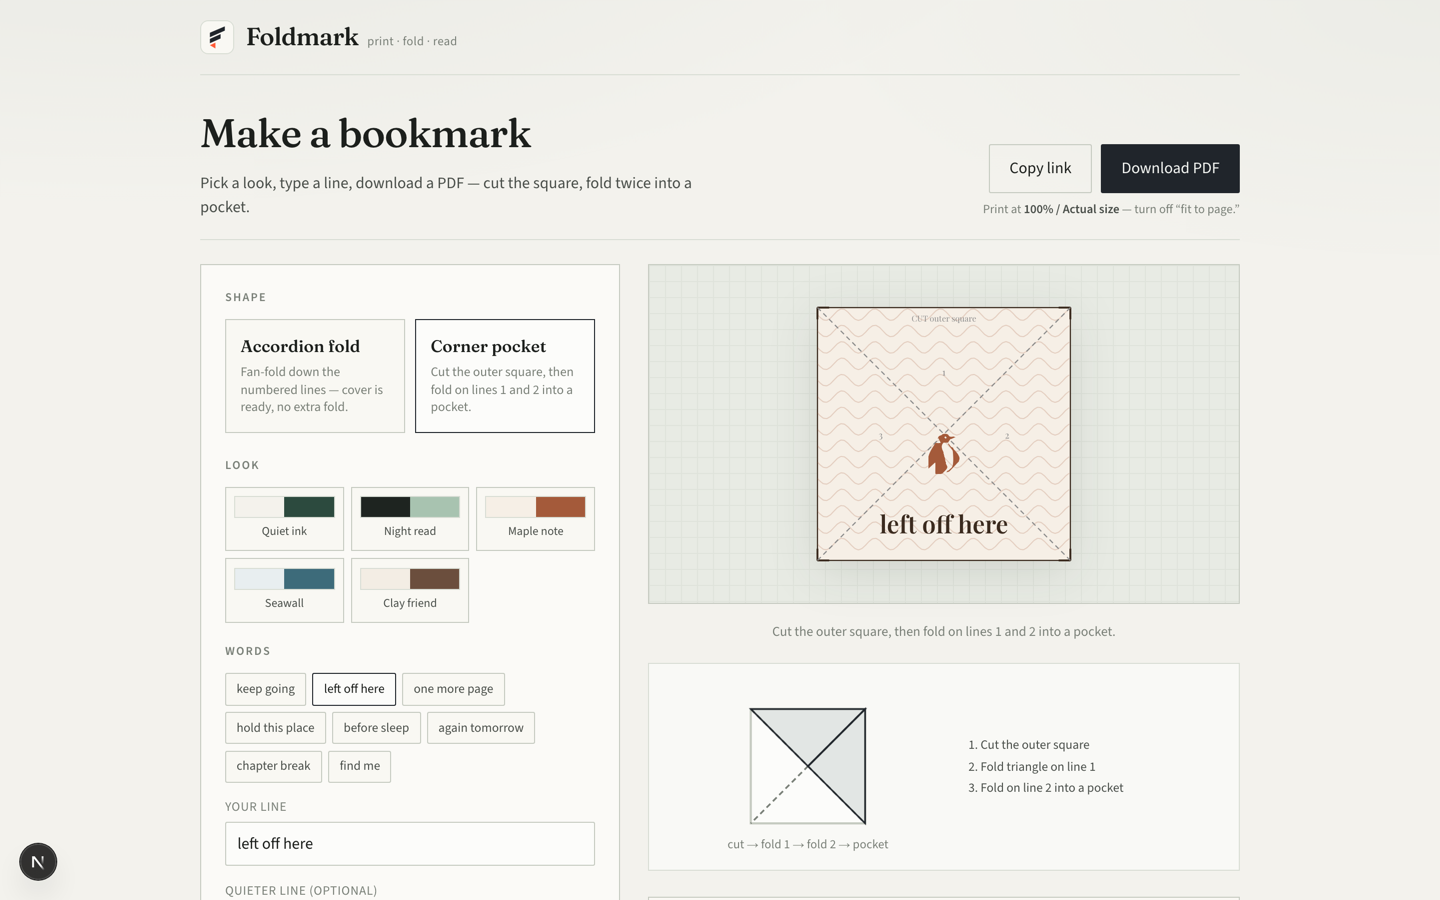Viewport: 1440px width, 900px height.
Task: Click the Copy link button
Action: point(1040,168)
